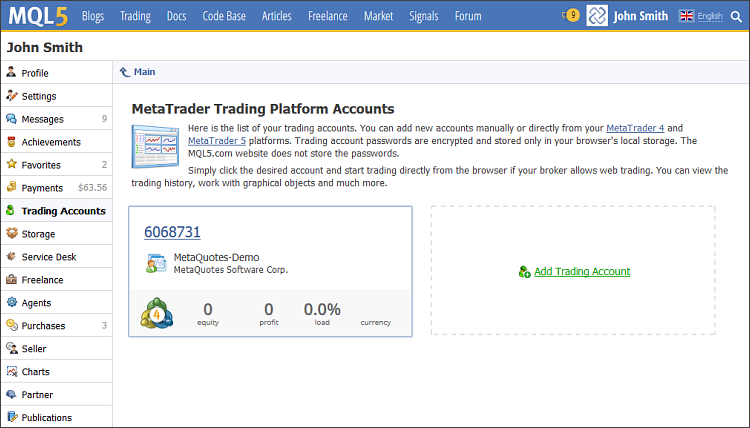
Task: Open Favorites in the sidebar
Action: [56, 165]
